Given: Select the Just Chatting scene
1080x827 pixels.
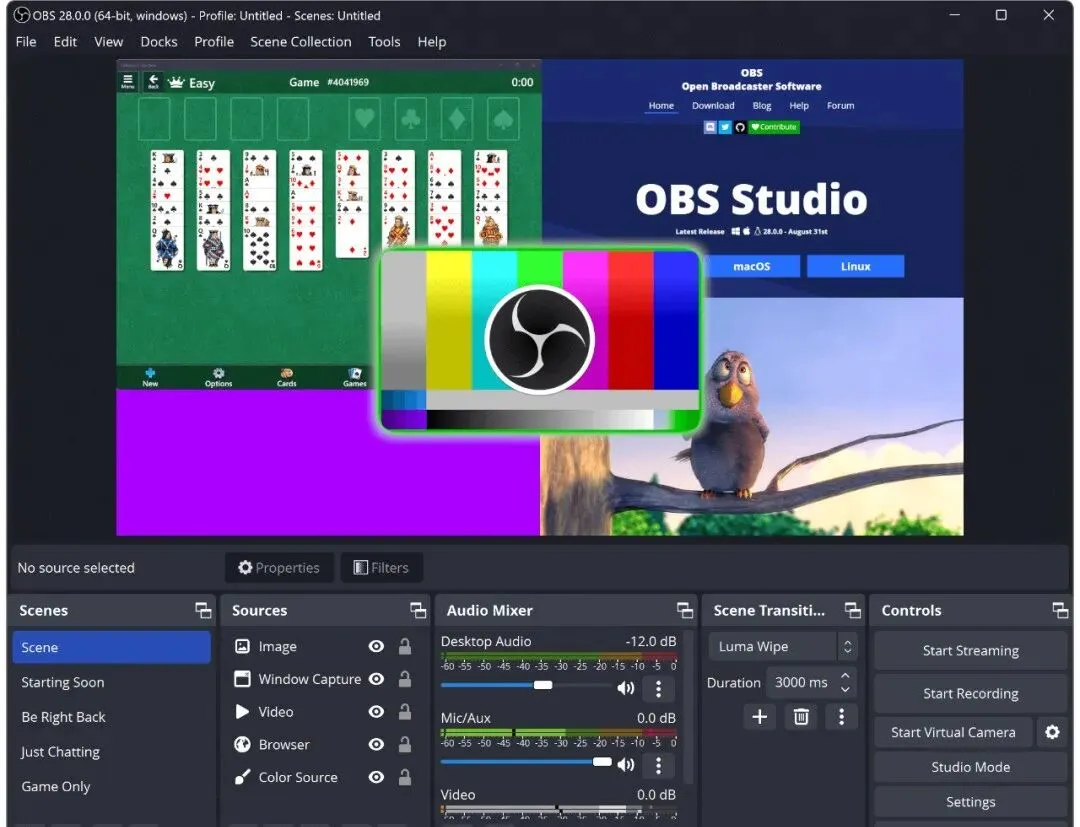Looking at the screenshot, I should [x=112, y=752].
